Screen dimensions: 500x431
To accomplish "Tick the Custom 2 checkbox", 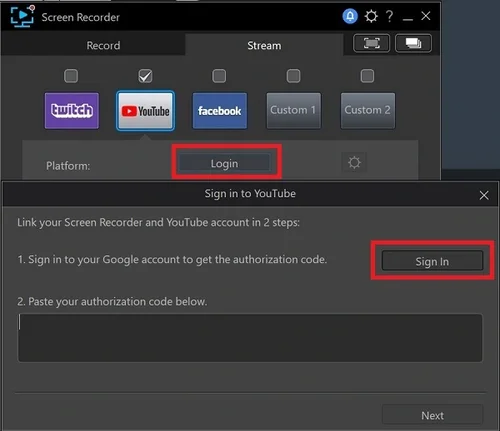I will (x=367, y=76).
